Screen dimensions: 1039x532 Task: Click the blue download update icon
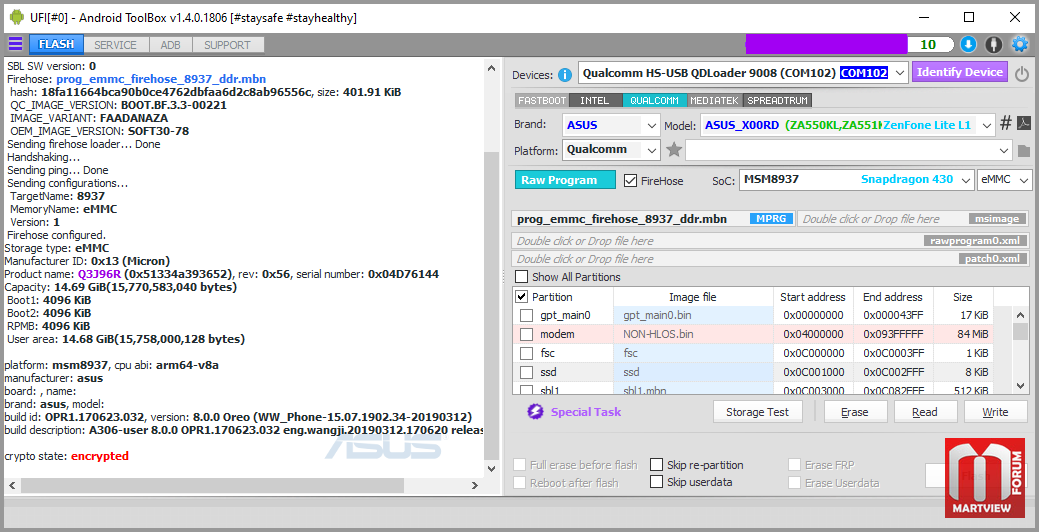(x=968, y=44)
